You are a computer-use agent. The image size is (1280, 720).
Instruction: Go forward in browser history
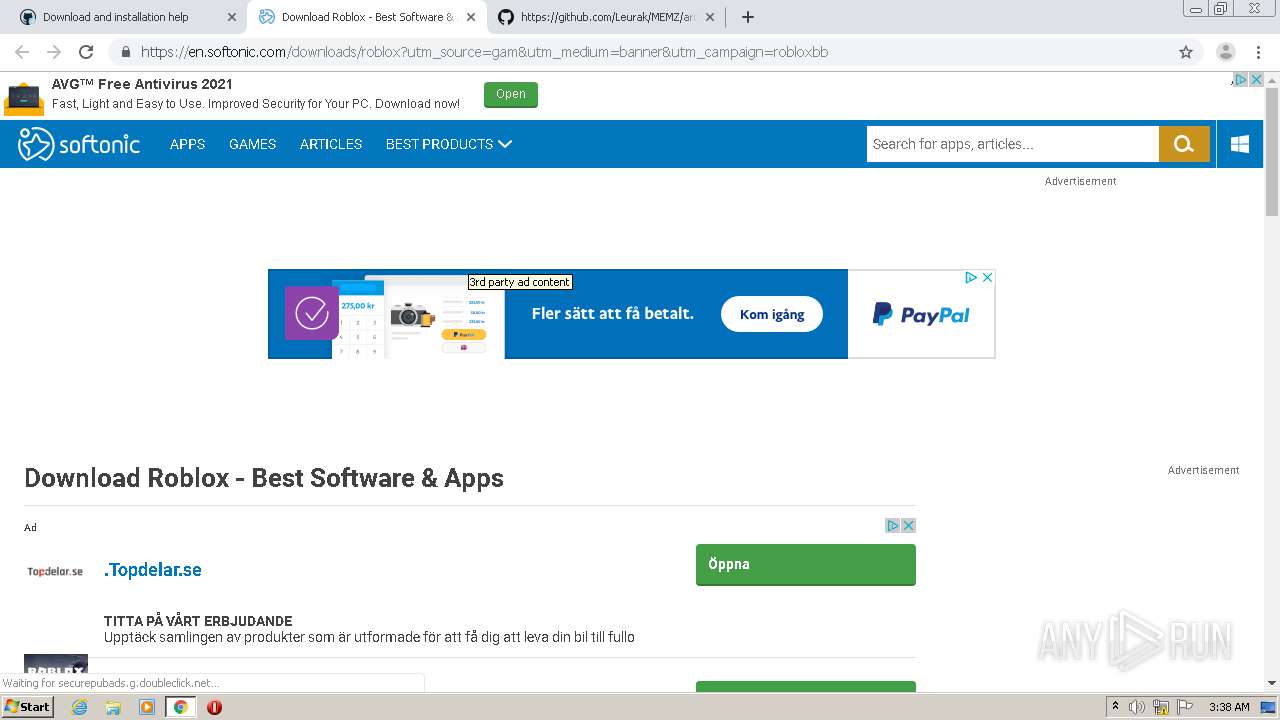(54, 52)
